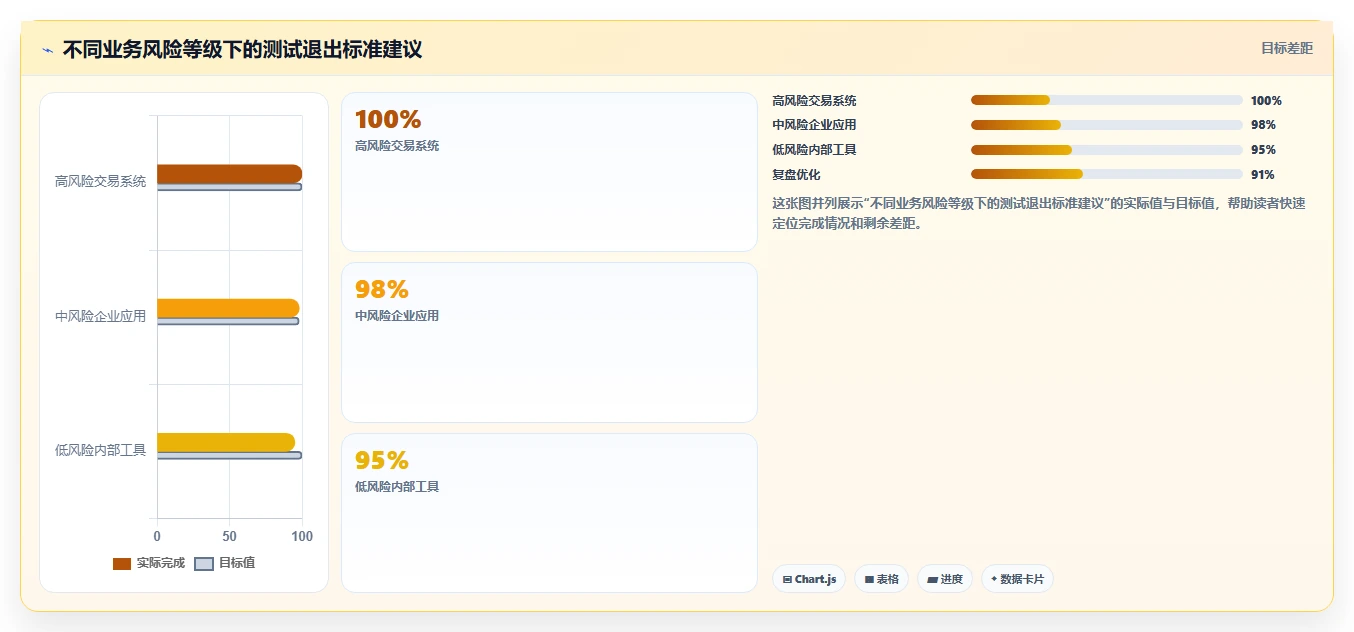Click the 高风险交易系统 progress bar

(x=1106, y=100)
